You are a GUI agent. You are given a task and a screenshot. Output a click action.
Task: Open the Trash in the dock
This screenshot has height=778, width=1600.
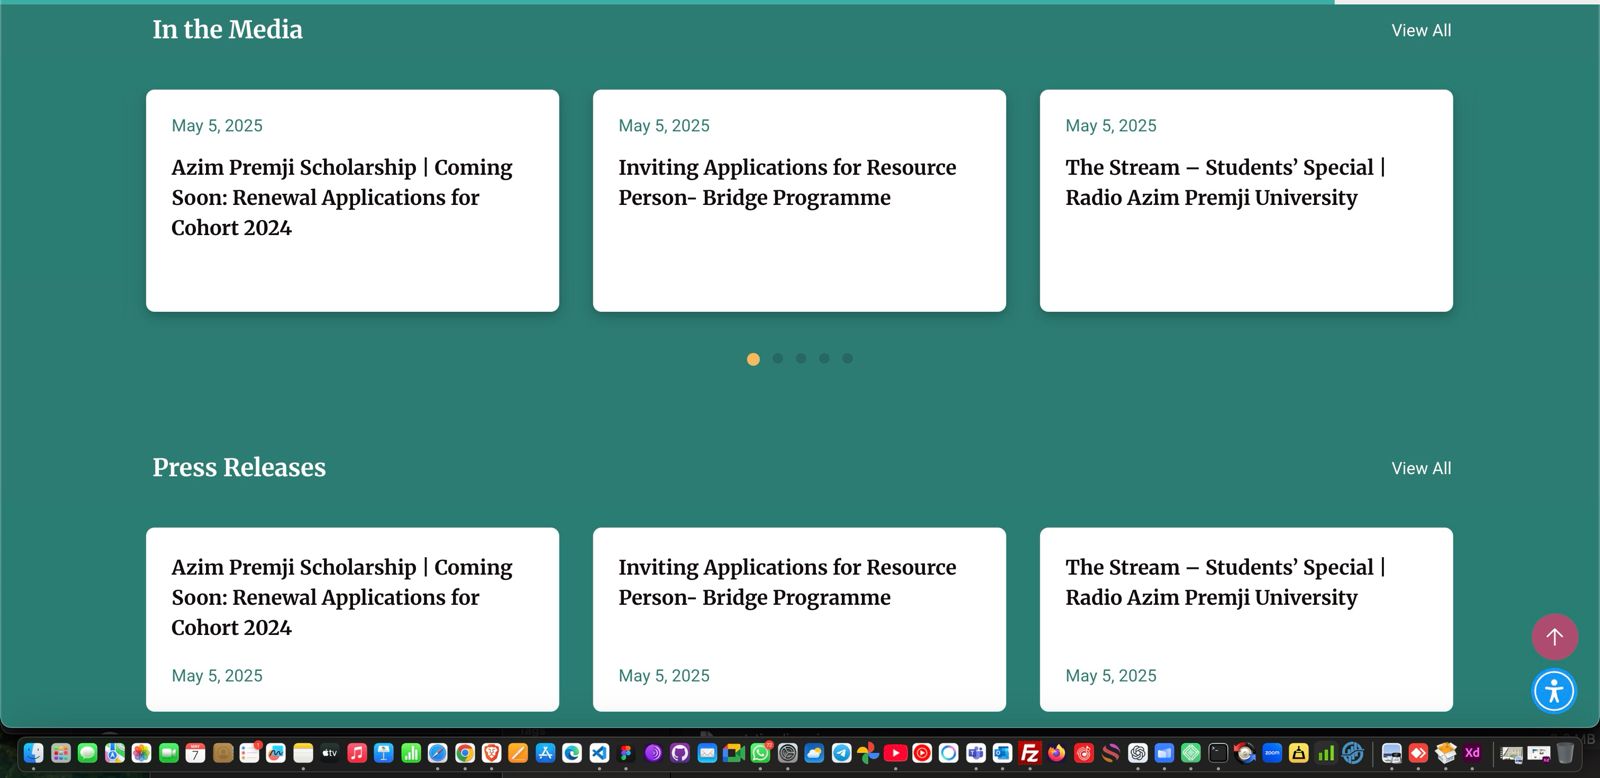click(1565, 753)
